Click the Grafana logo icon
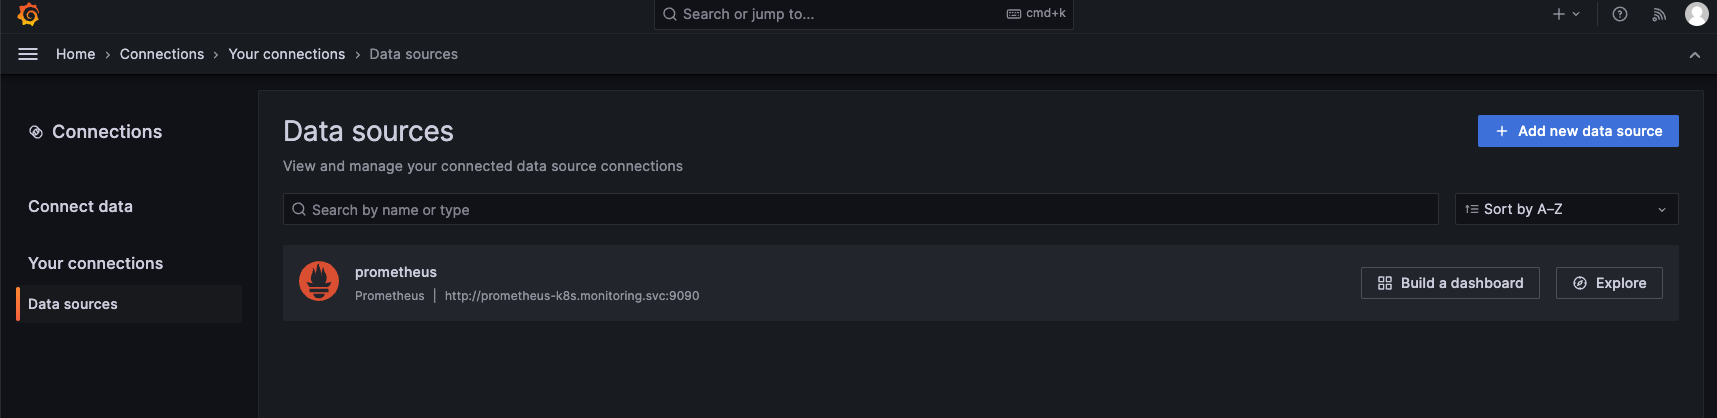 pos(28,14)
